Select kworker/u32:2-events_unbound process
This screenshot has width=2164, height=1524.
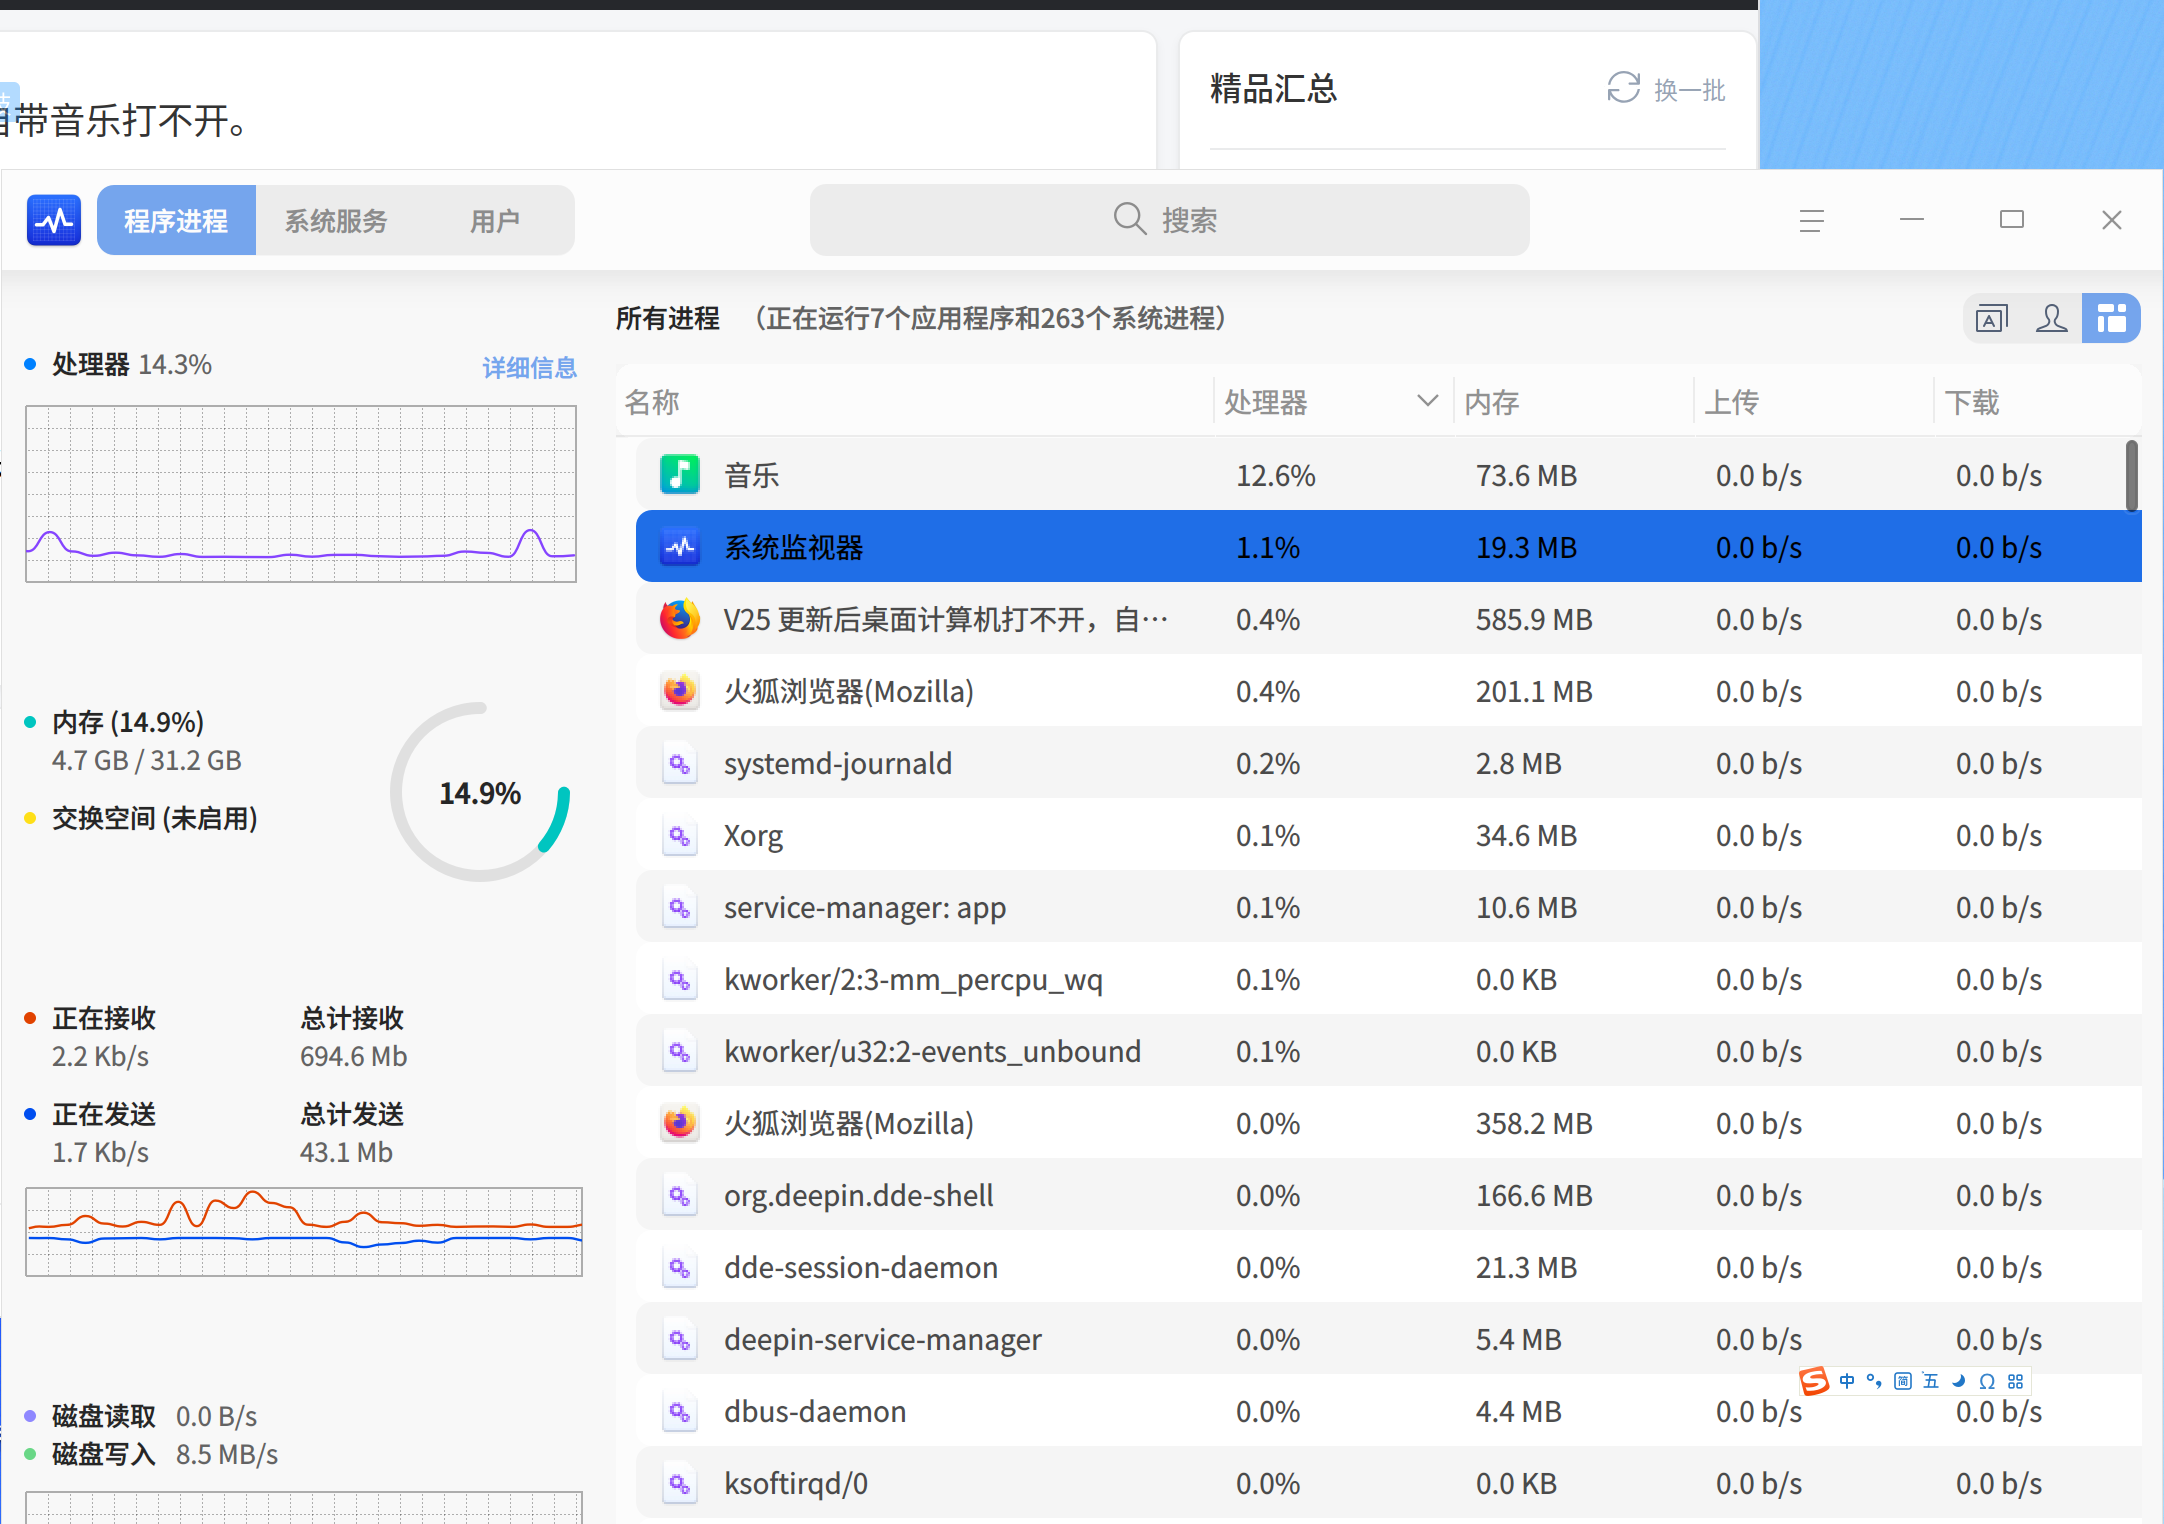coord(1388,1051)
